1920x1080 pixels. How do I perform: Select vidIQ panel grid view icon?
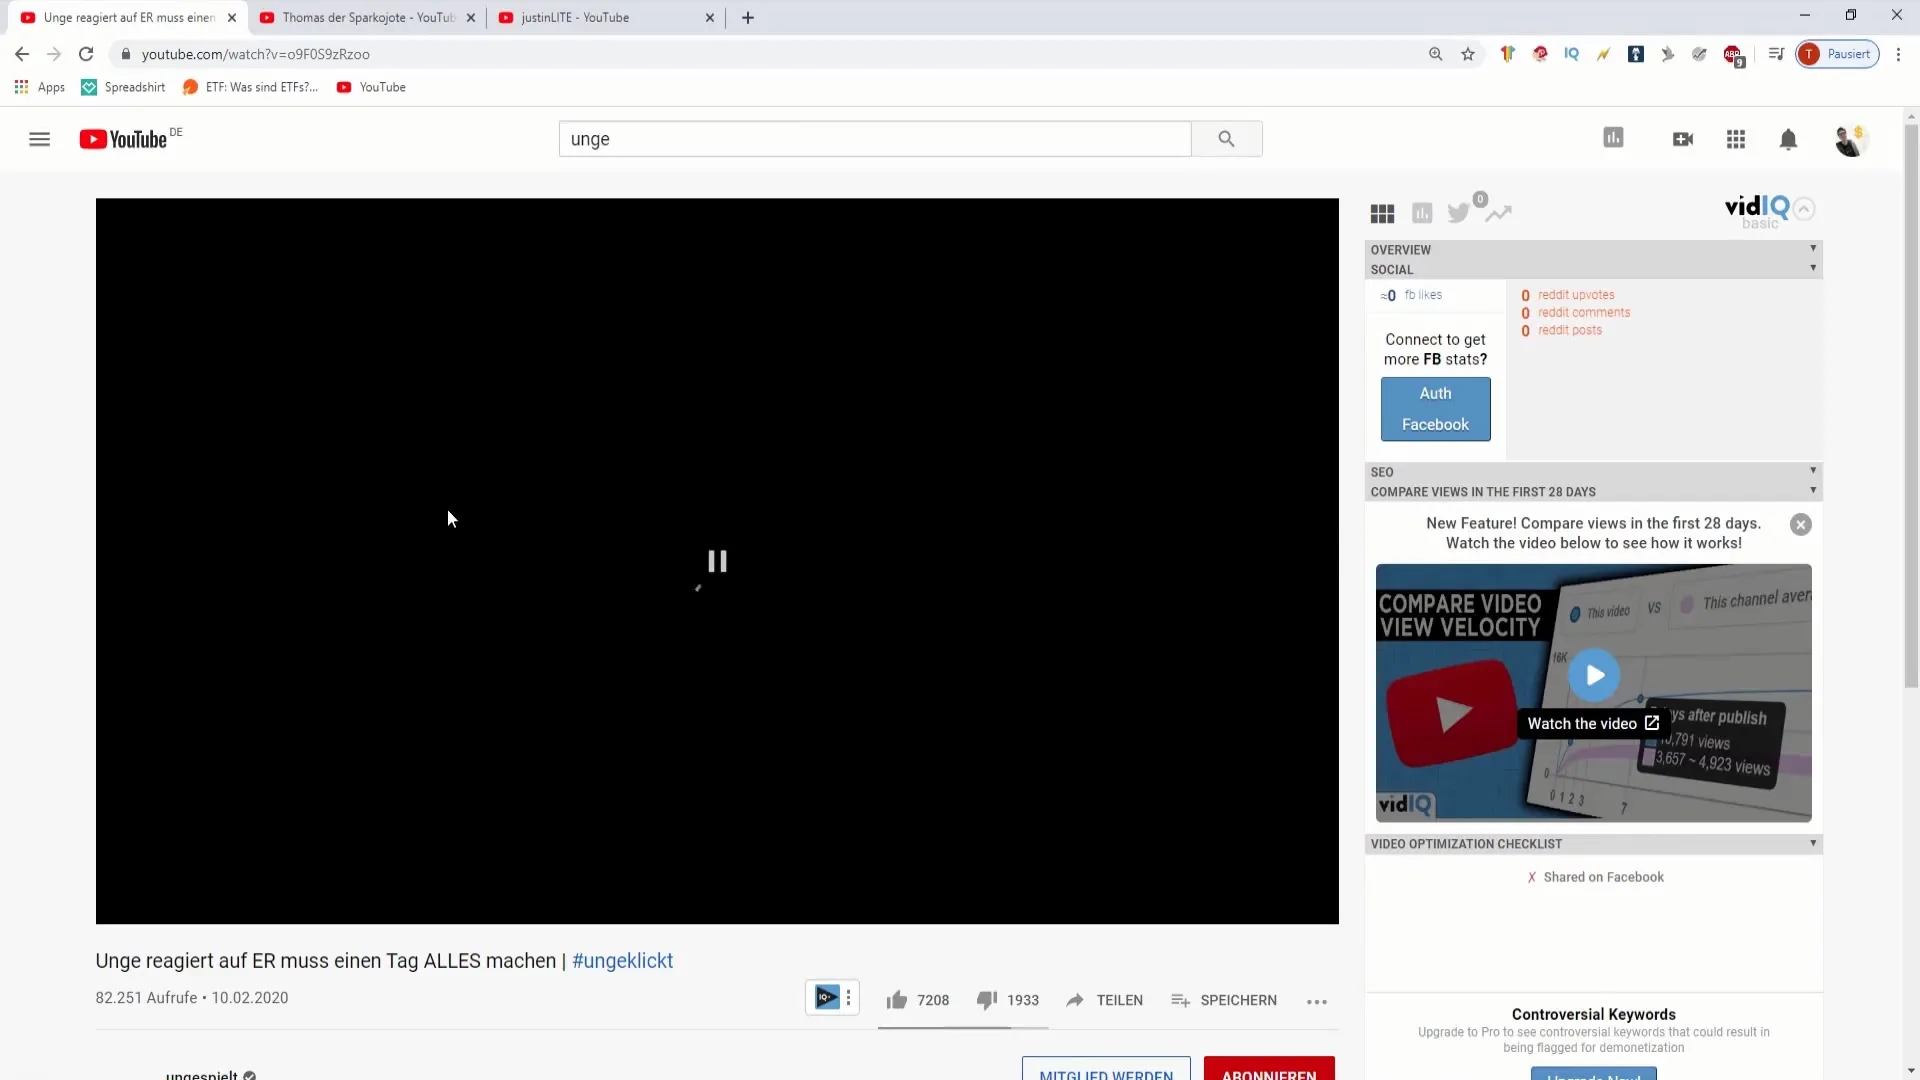[x=1382, y=213]
